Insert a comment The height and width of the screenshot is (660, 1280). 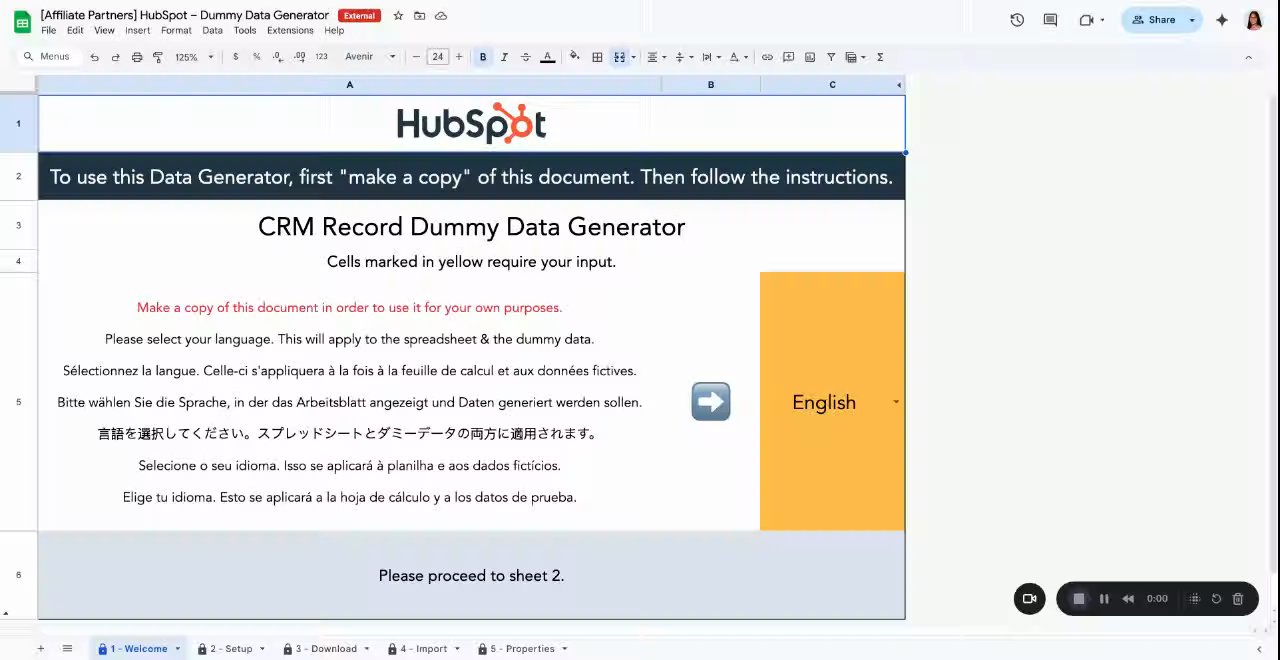tap(789, 57)
